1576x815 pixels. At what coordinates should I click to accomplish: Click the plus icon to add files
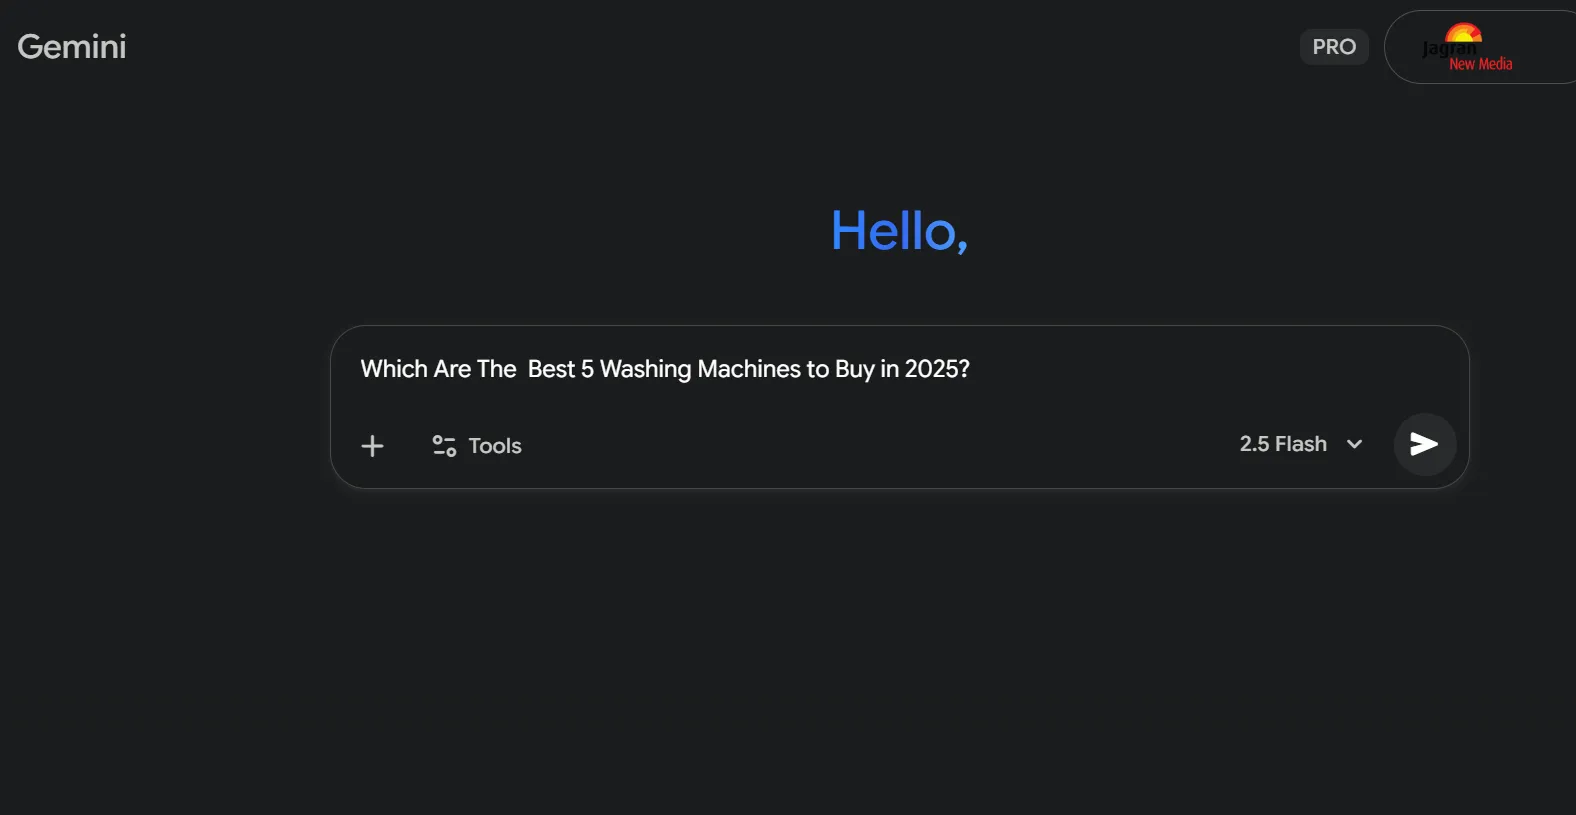click(372, 446)
